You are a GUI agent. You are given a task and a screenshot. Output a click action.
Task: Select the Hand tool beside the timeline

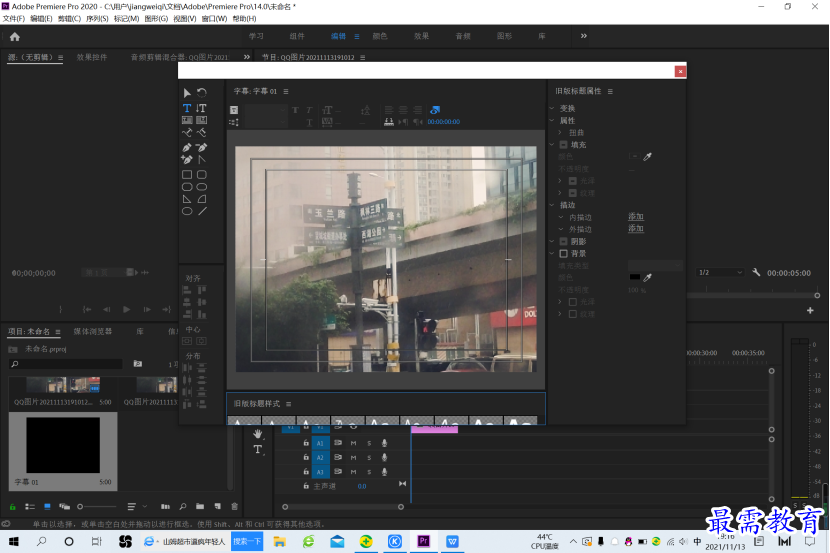pos(258,434)
